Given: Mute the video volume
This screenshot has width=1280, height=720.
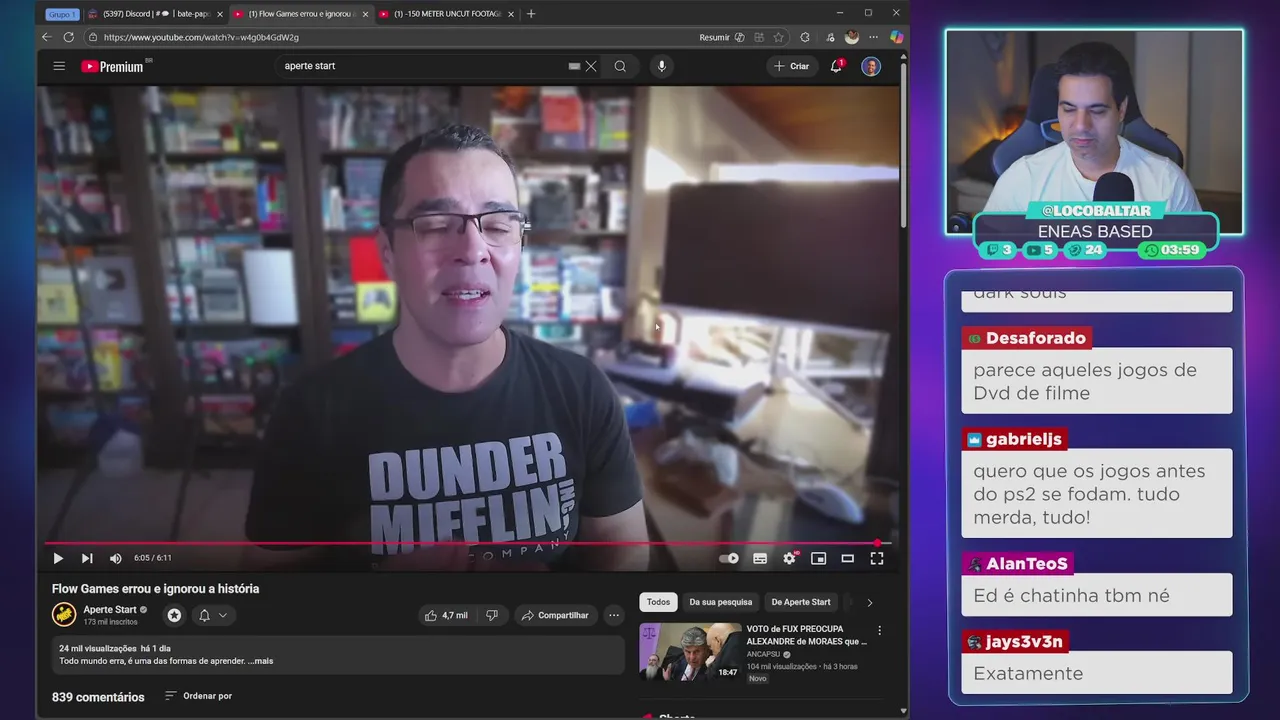Looking at the screenshot, I should click(x=115, y=558).
